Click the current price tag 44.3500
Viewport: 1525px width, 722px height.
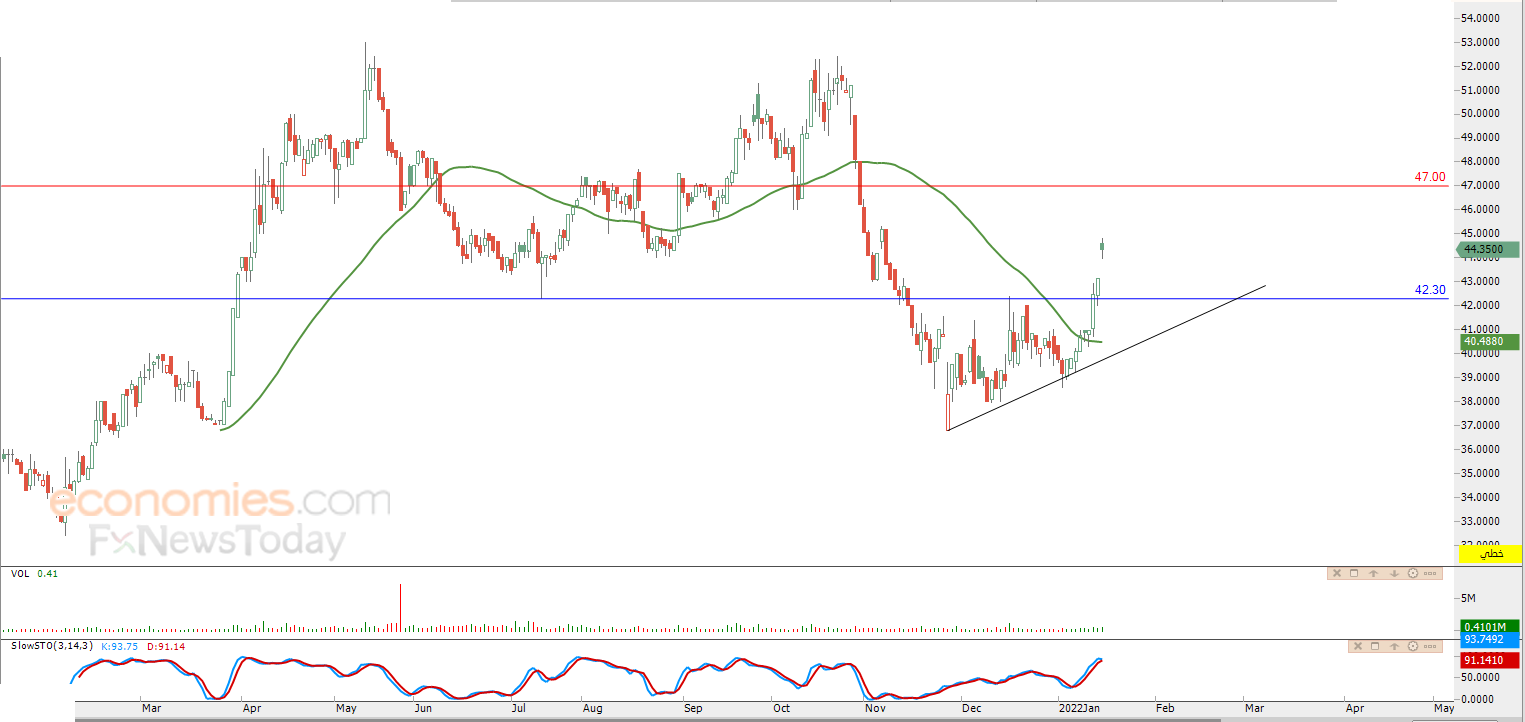[1489, 249]
